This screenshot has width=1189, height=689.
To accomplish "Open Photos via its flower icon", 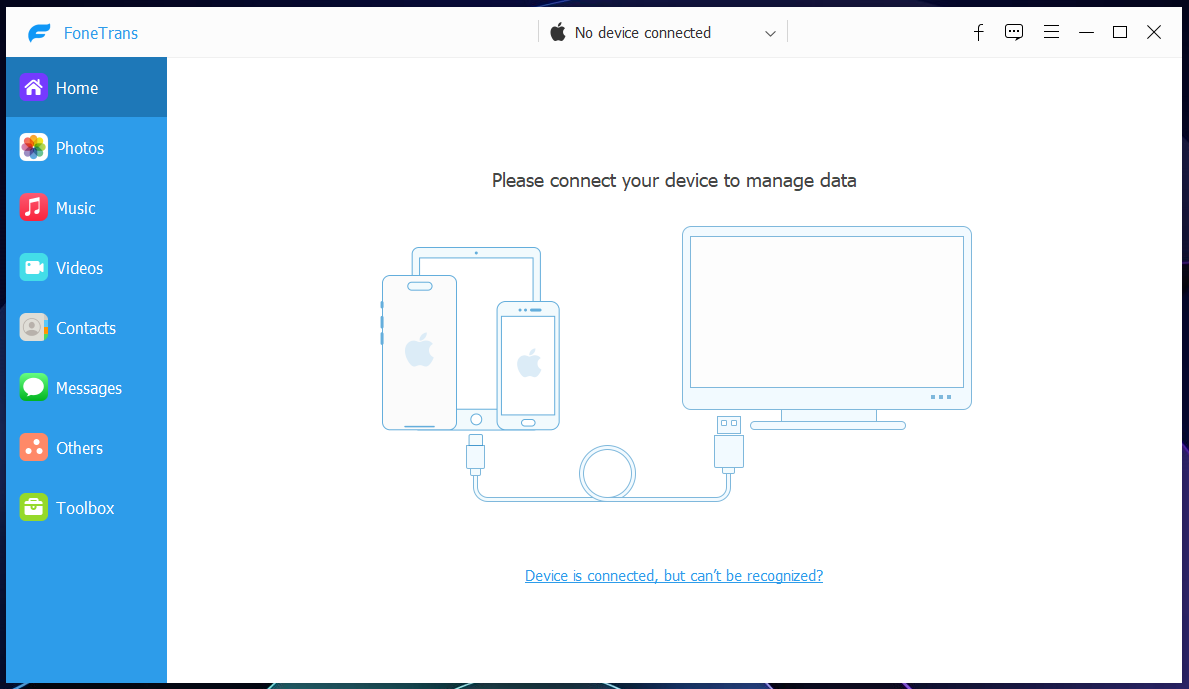I will tap(33, 148).
